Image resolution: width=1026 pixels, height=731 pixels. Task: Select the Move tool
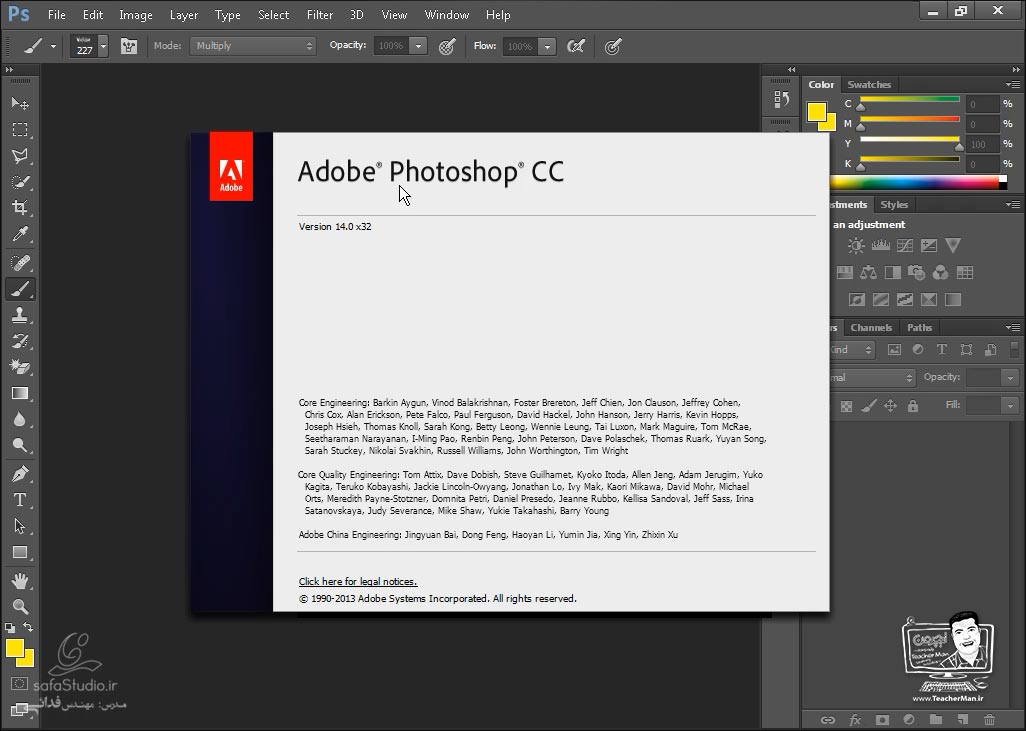[20, 103]
